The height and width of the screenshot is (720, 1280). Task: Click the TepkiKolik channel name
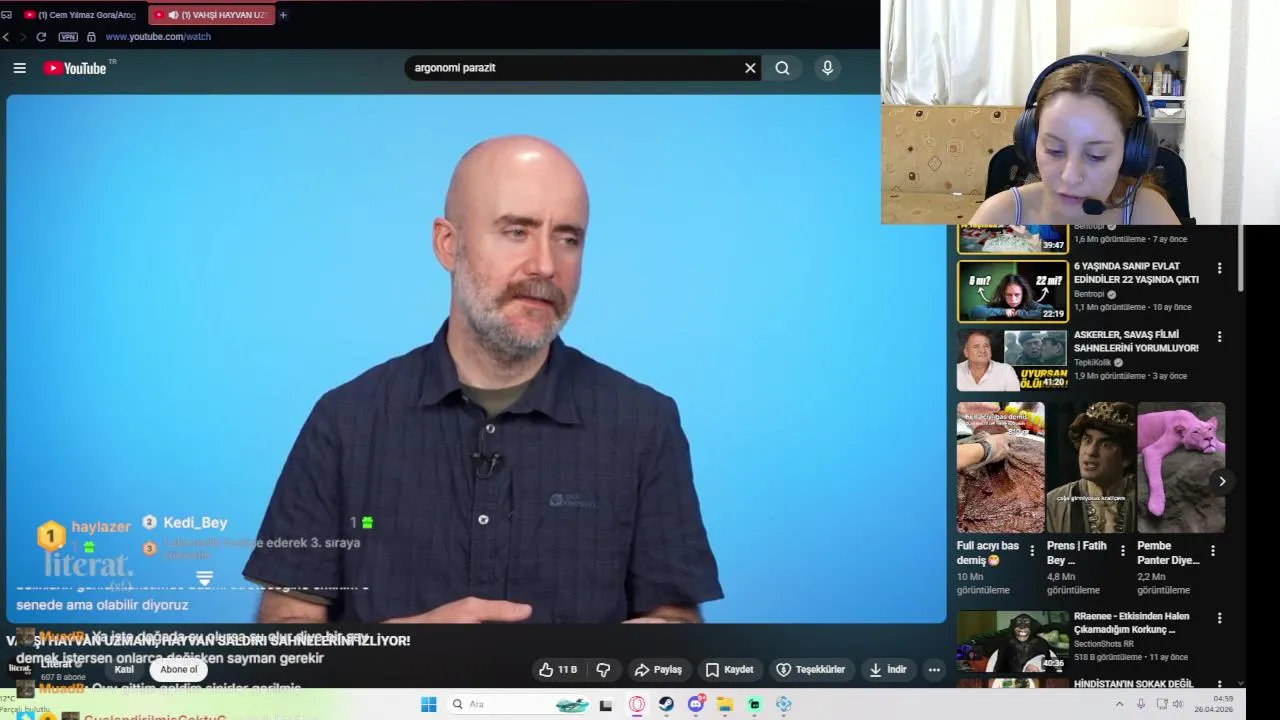click(1092, 362)
